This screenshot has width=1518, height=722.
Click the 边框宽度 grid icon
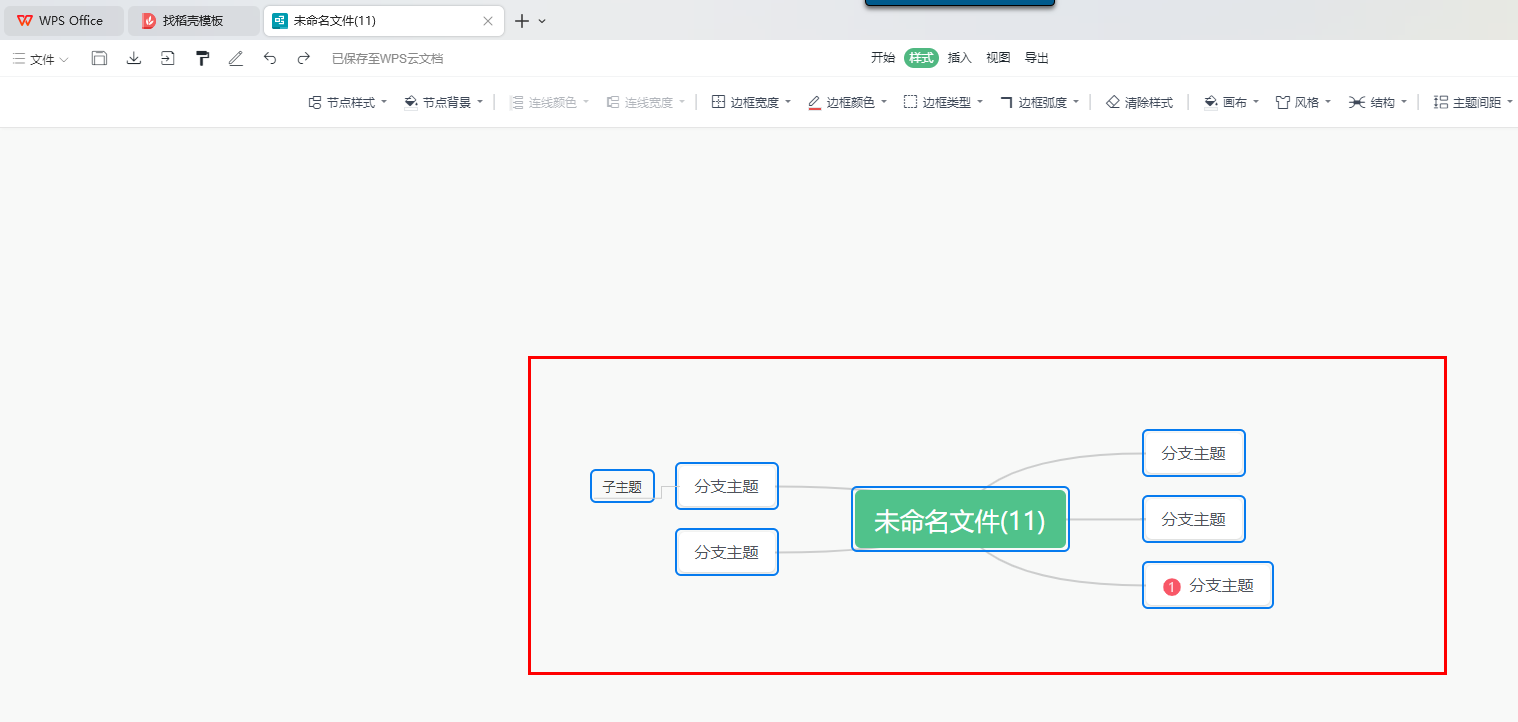(718, 102)
